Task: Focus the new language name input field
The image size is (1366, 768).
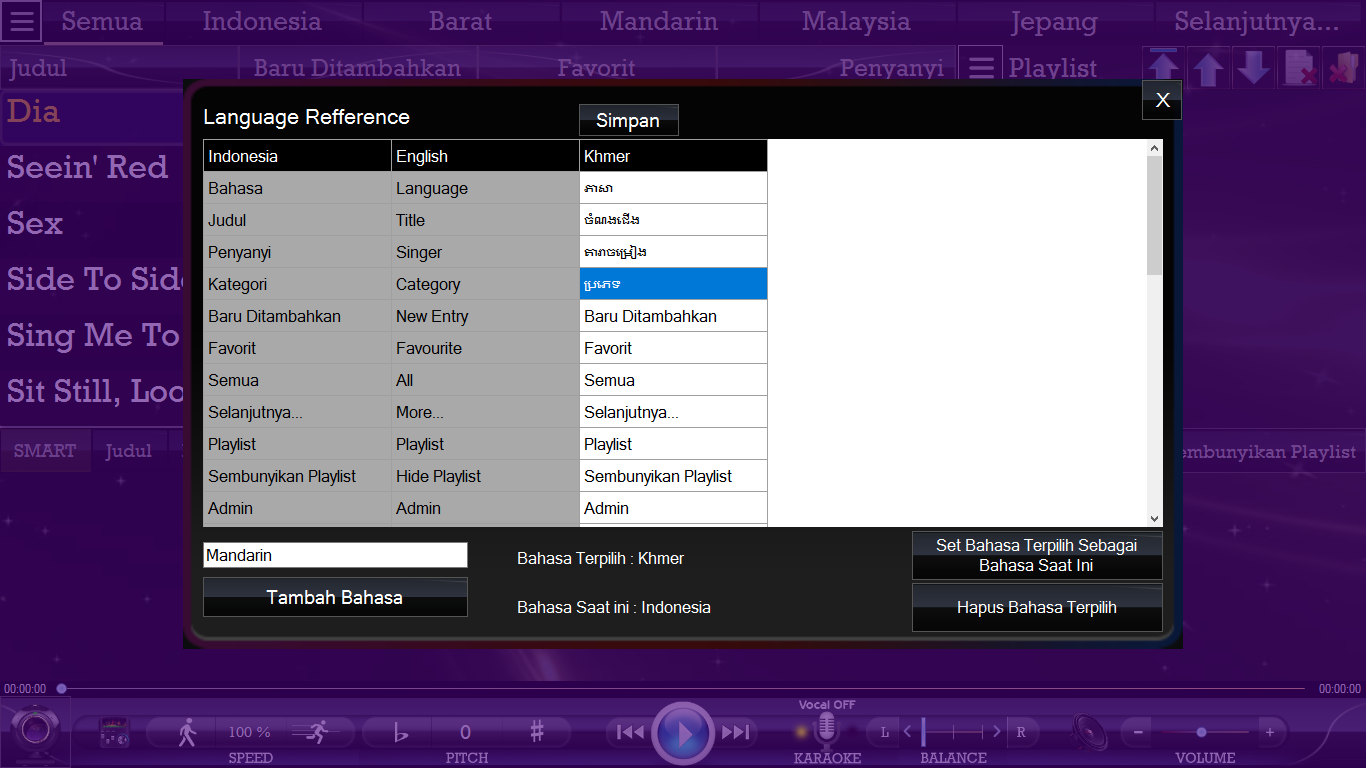Action: (x=335, y=555)
